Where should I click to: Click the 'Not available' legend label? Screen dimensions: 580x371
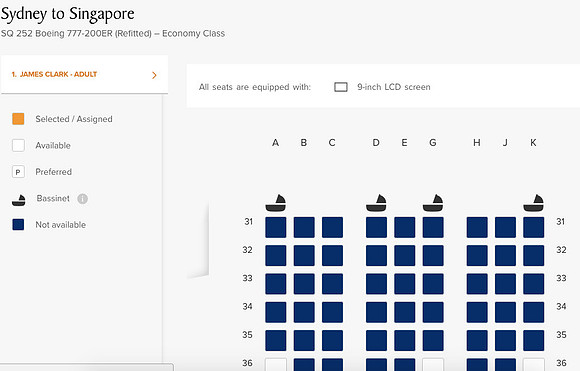[61, 225]
